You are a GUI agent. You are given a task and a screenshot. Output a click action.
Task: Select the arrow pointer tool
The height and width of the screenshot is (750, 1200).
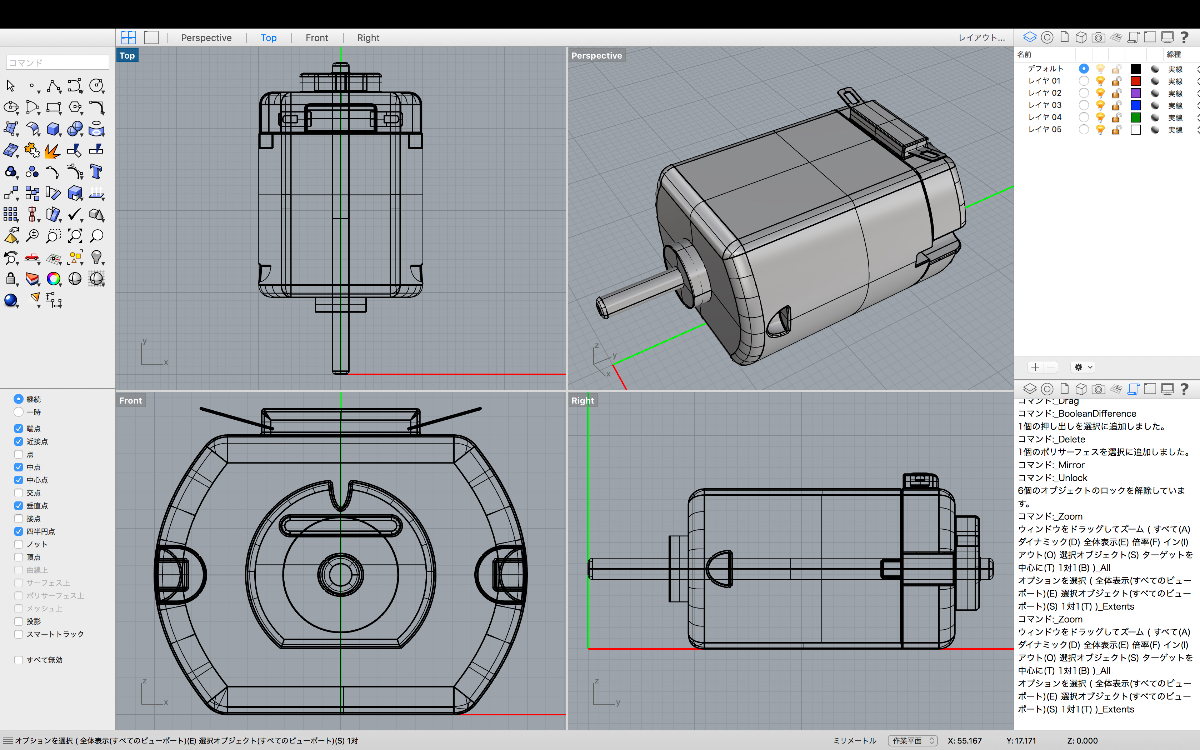coord(11,87)
